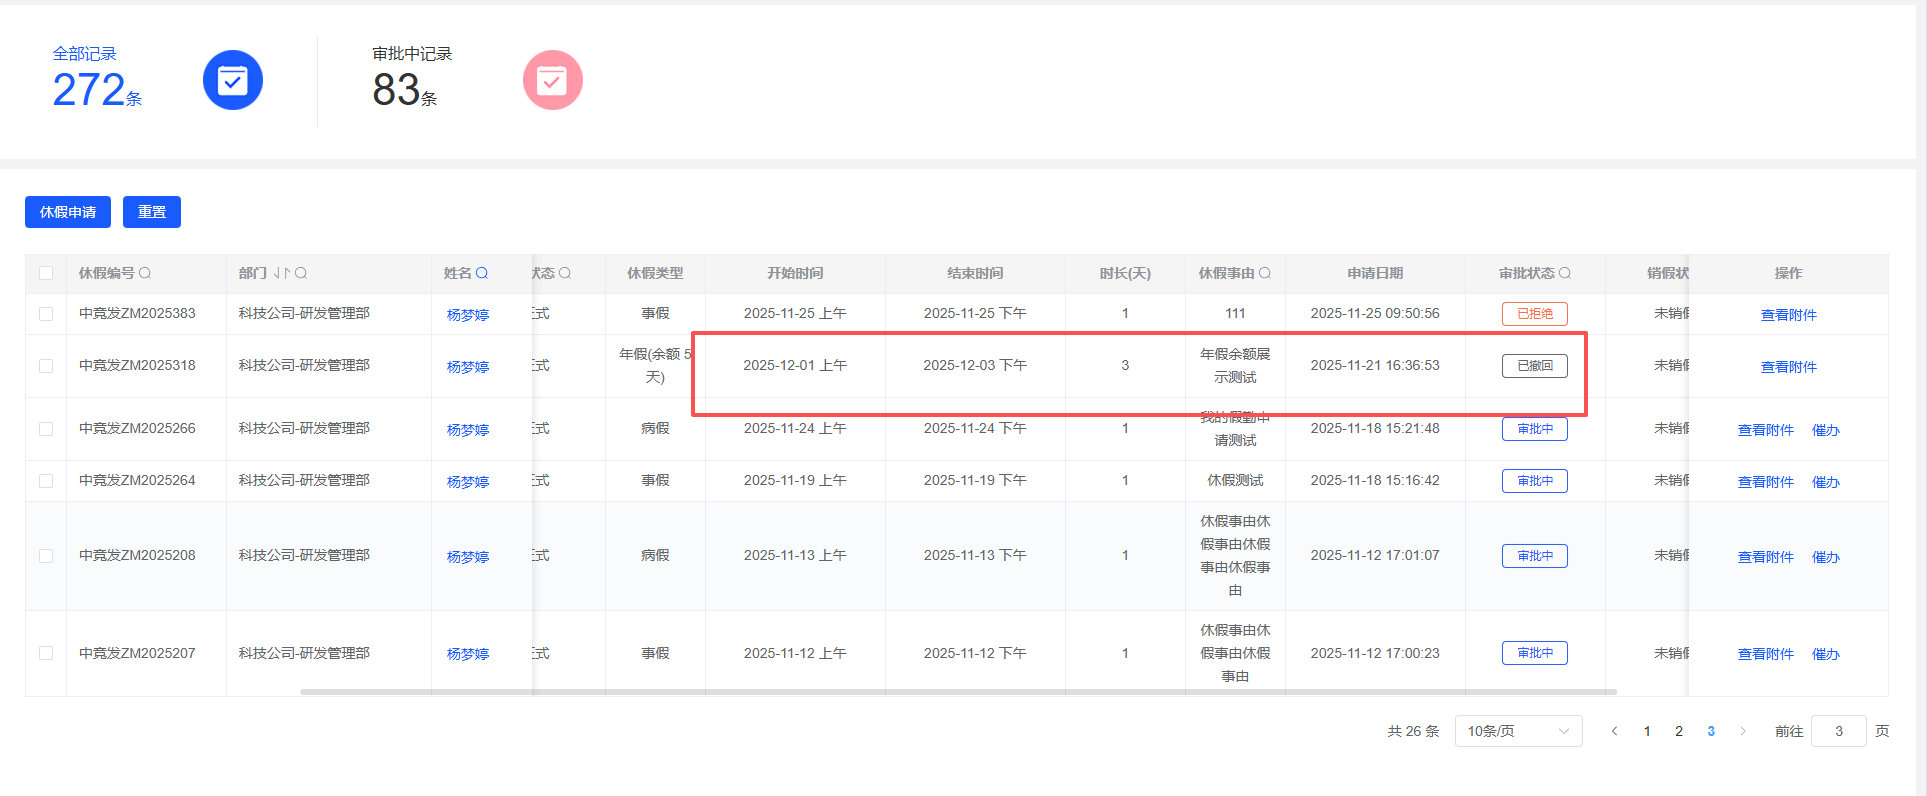Open 查看附件 for row ZM2025266
This screenshot has width=1927, height=796.
coord(1765,430)
